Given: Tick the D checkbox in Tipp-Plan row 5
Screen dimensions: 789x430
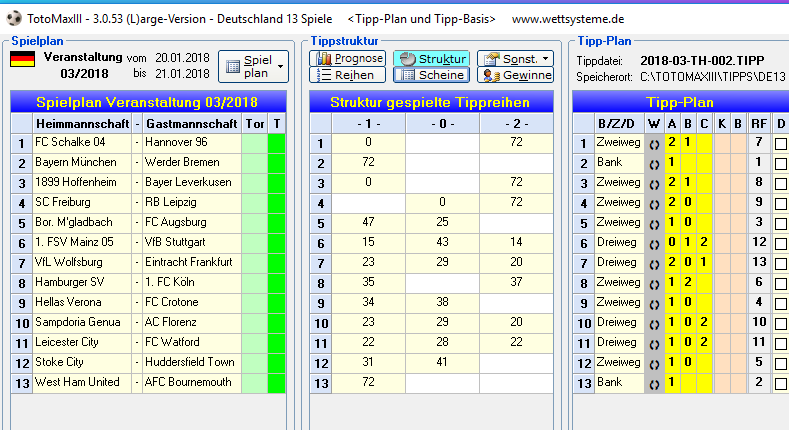Looking at the screenshot, I should coord(780,224).
